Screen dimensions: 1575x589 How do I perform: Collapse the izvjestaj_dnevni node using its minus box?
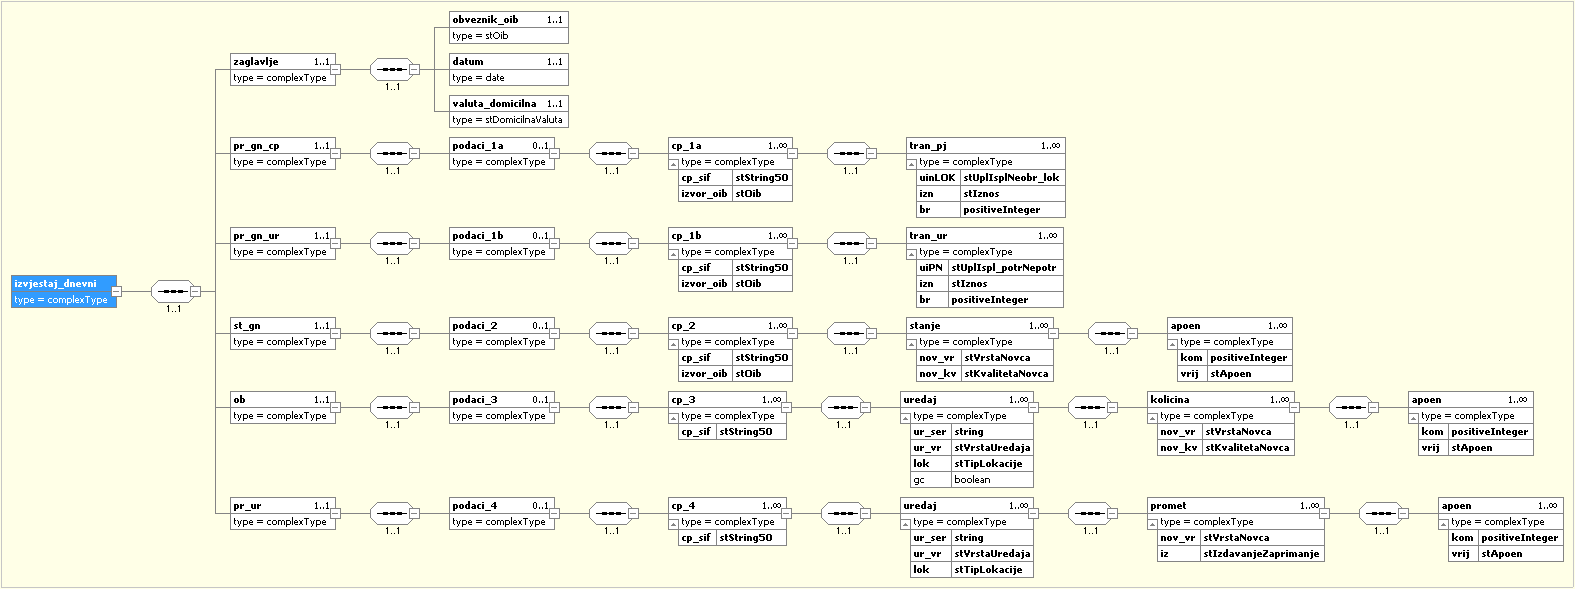click(117, 292)
